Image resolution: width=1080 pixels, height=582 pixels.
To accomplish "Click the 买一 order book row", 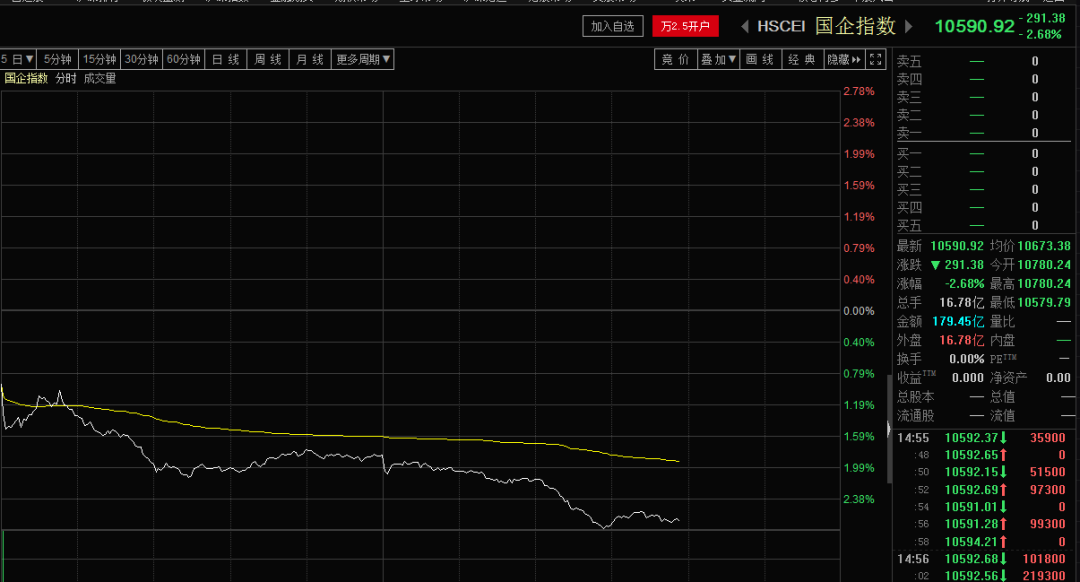I will click(982, 154).
